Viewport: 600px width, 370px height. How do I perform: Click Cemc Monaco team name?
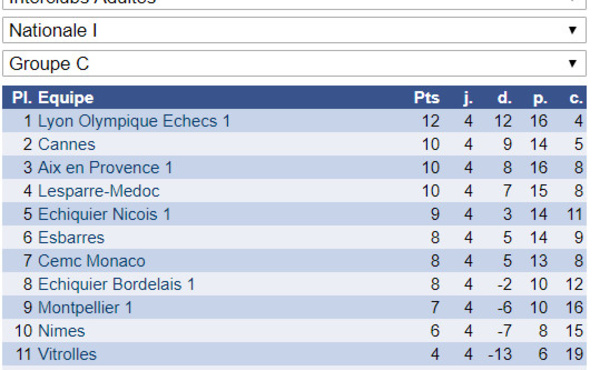point(91,261)
